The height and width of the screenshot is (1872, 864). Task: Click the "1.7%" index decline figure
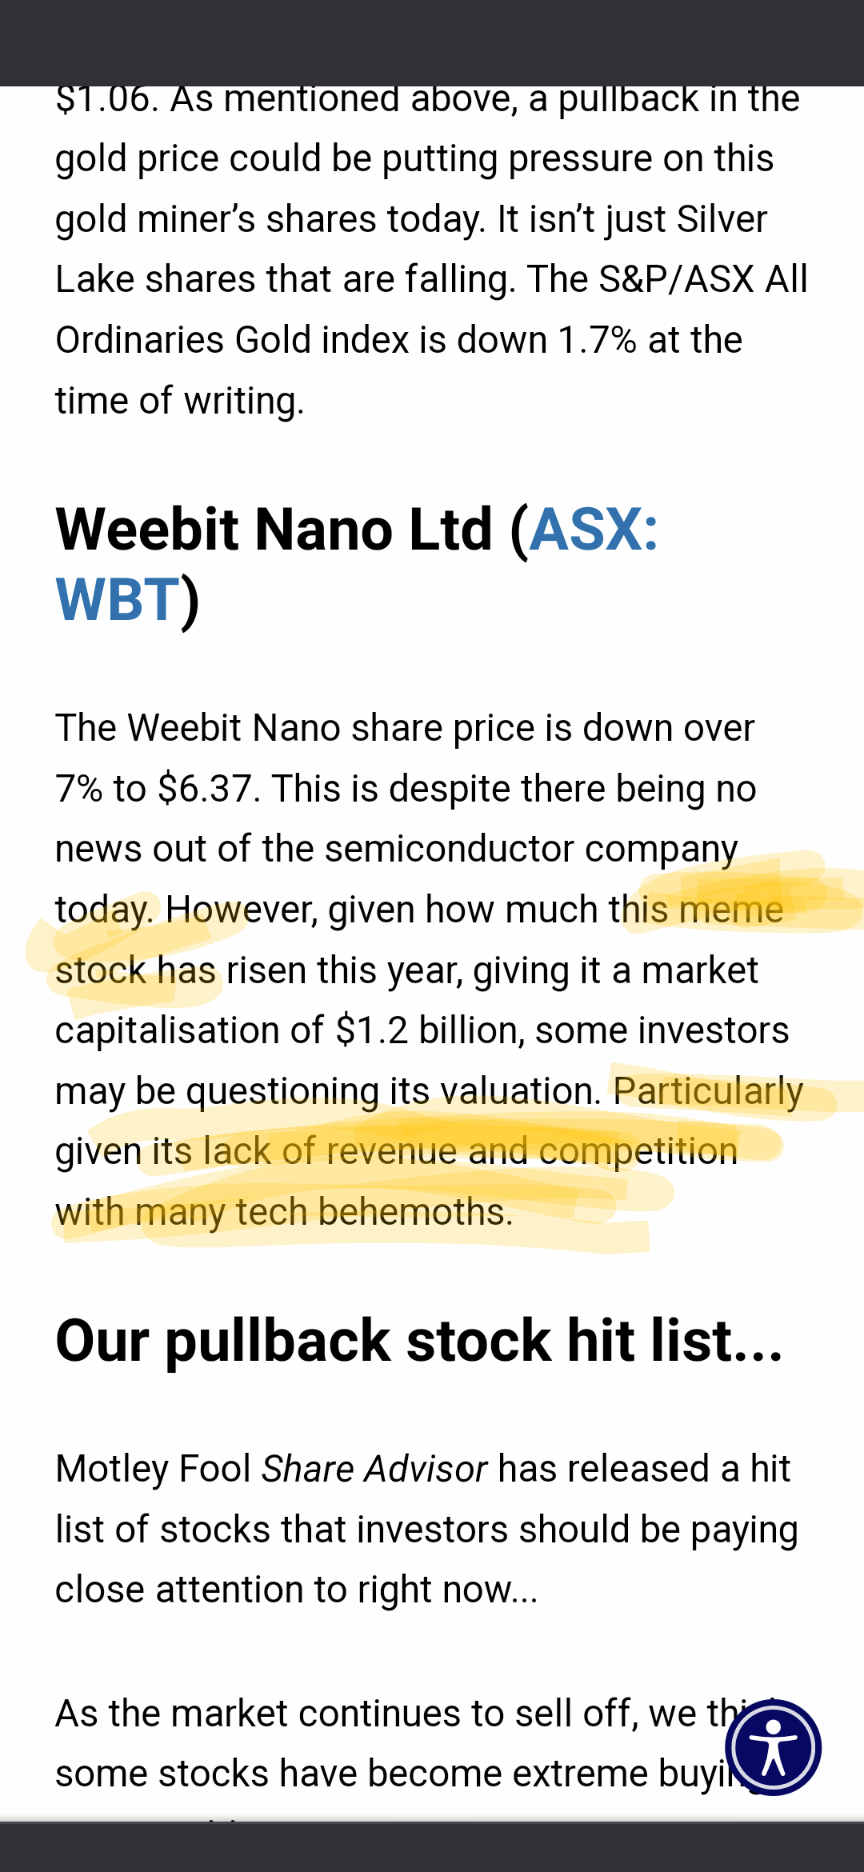pos(597,340)
